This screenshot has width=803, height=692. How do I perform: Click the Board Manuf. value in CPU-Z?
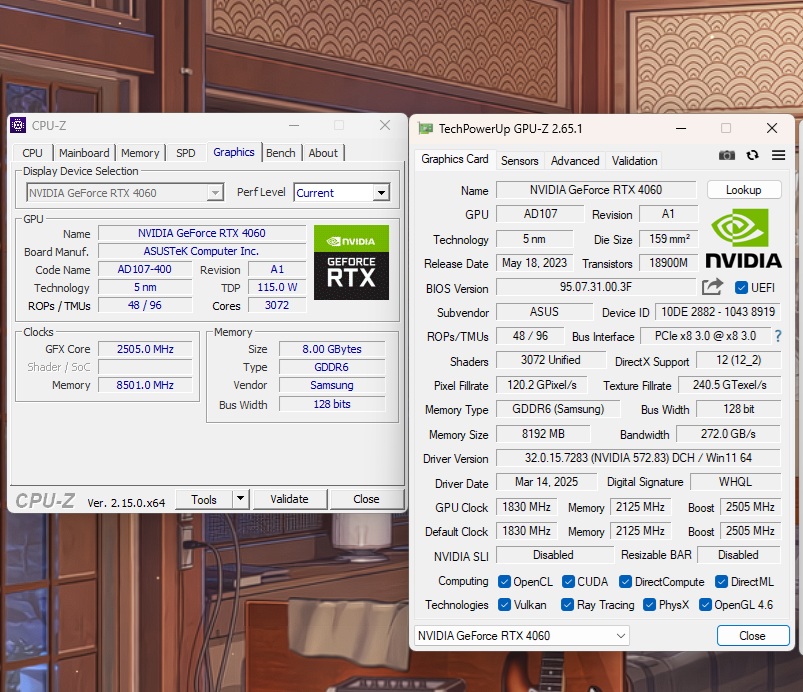(x=202, y=251)
